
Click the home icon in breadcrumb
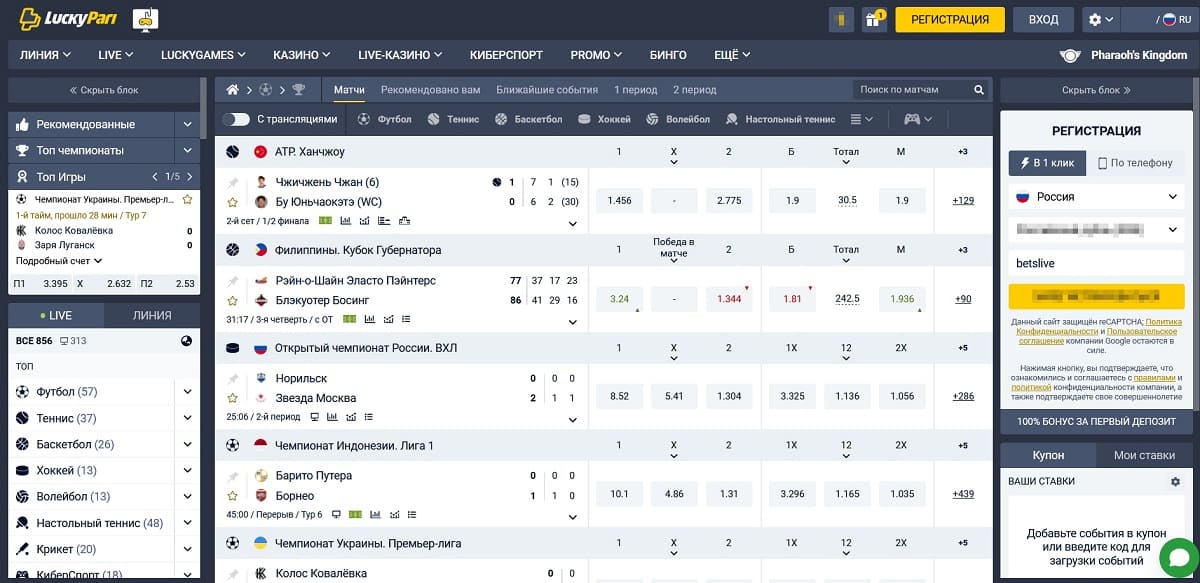(x=233, y=90)
